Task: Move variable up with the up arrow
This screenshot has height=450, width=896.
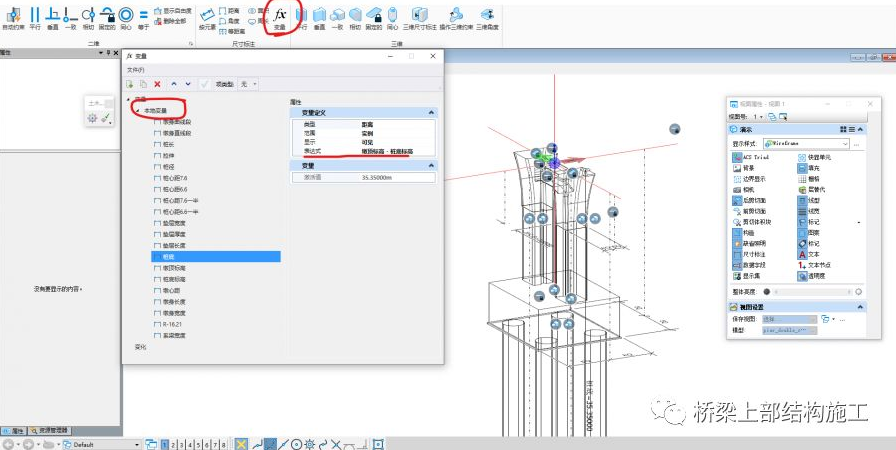Action: tap(174, 84)
